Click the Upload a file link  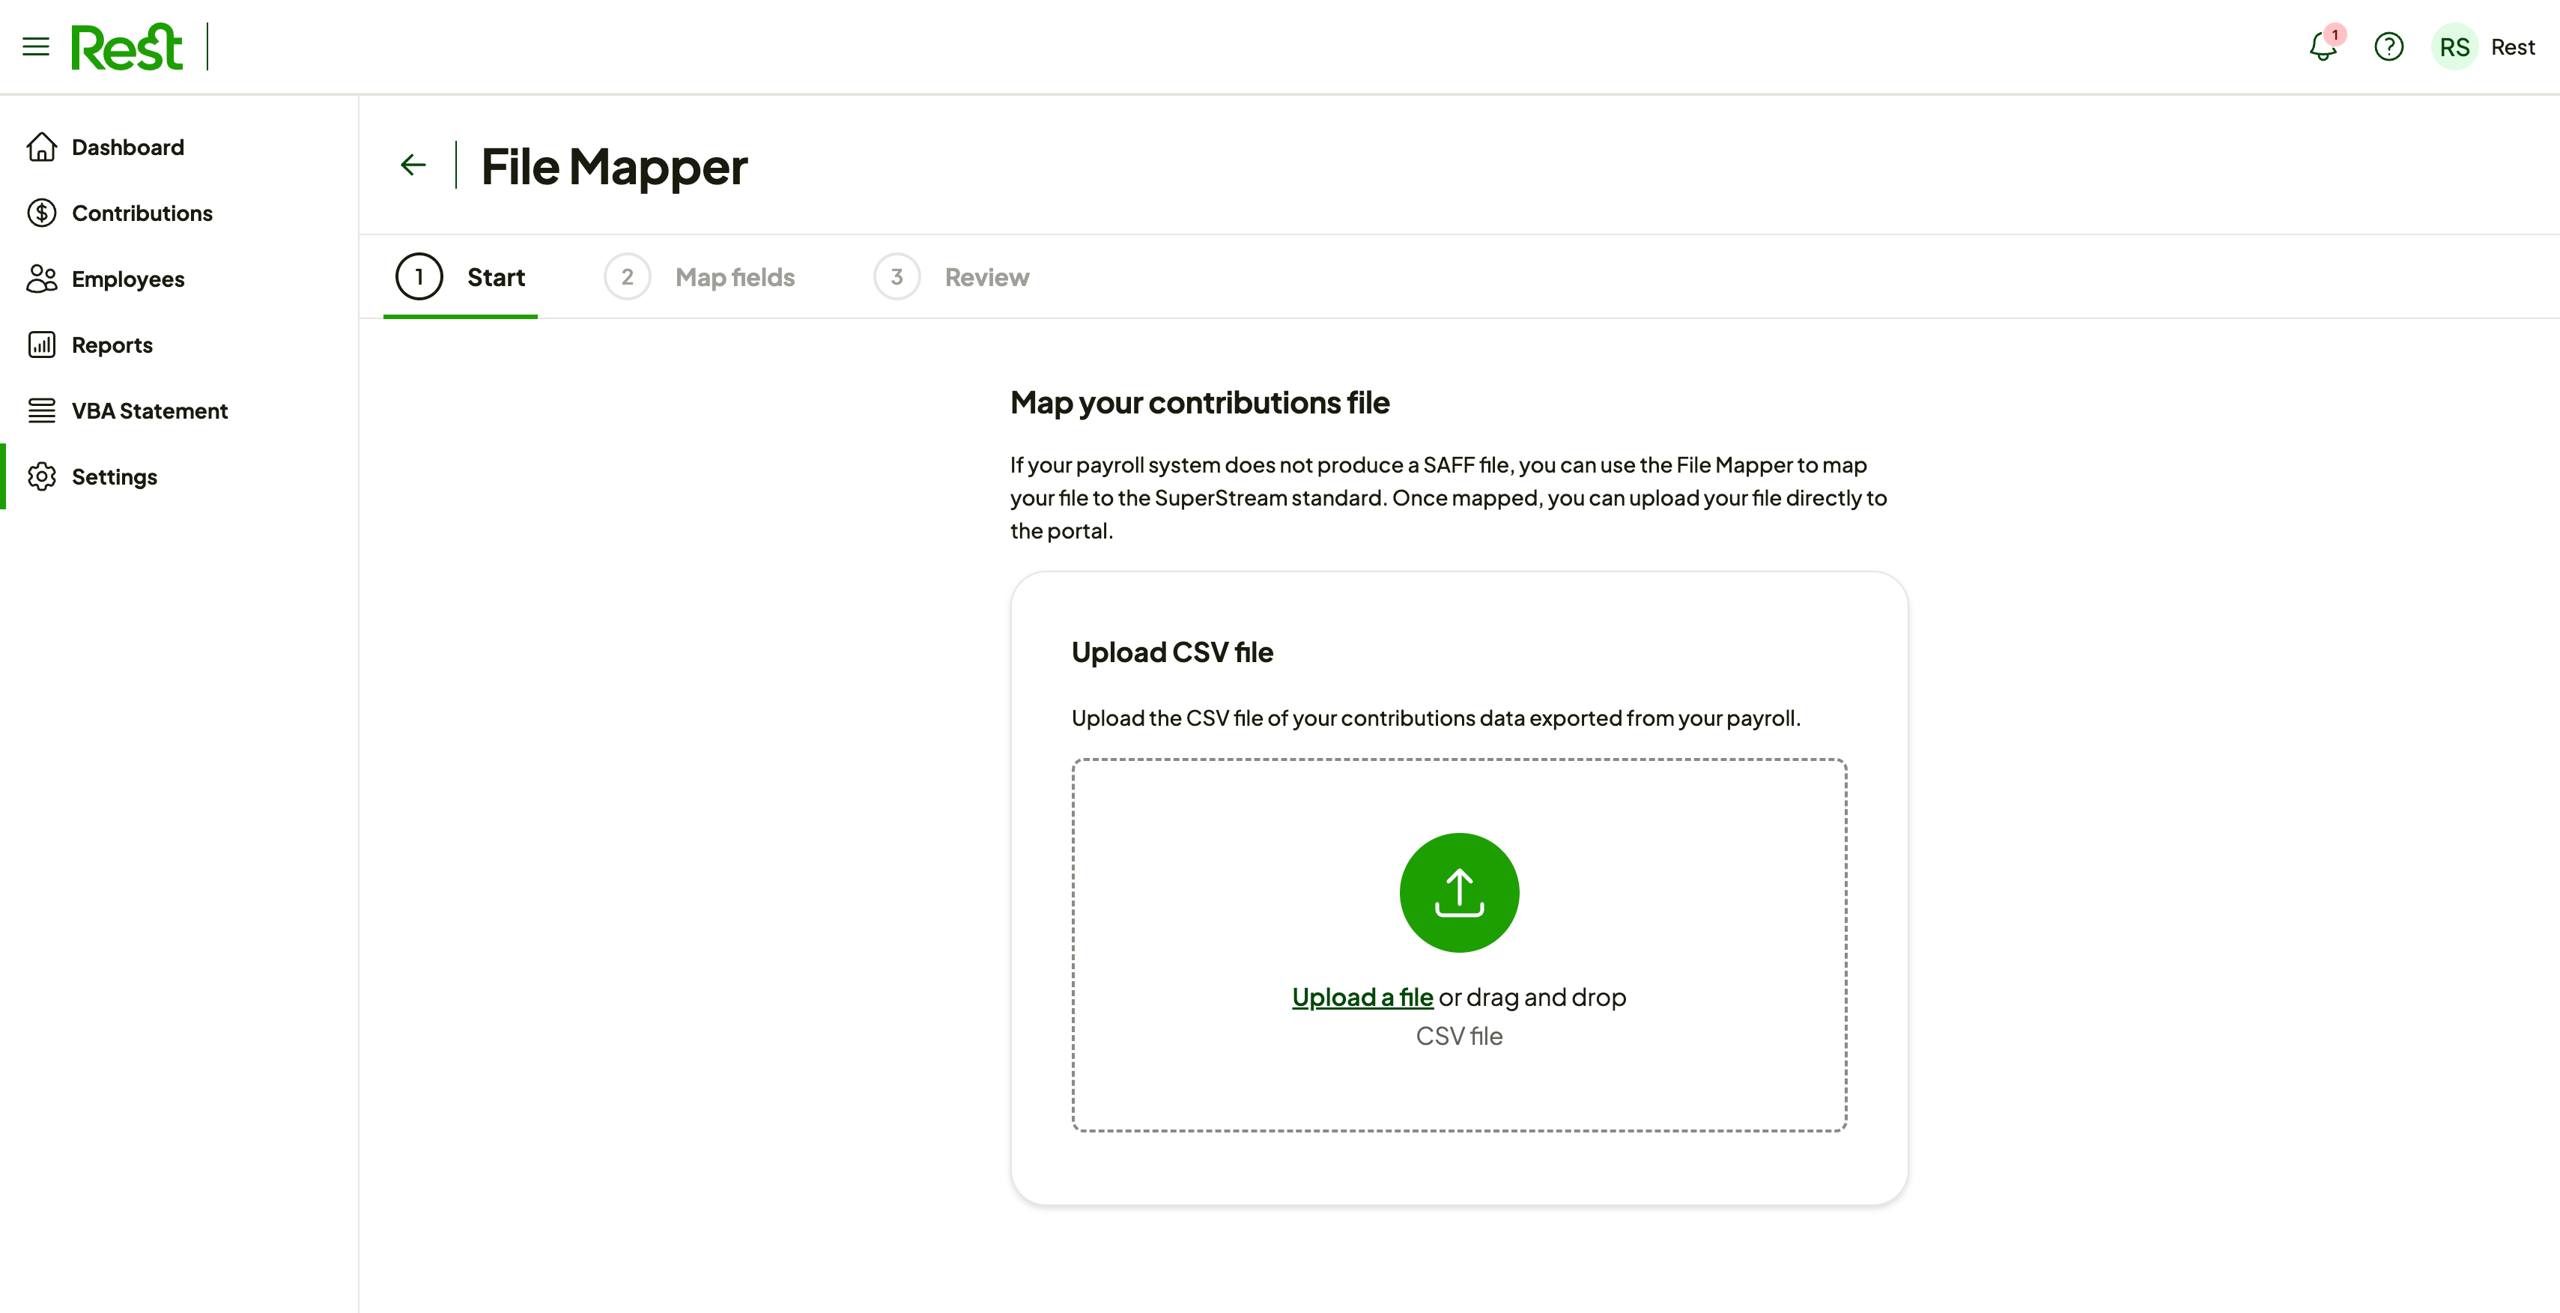pos(1362,997)
